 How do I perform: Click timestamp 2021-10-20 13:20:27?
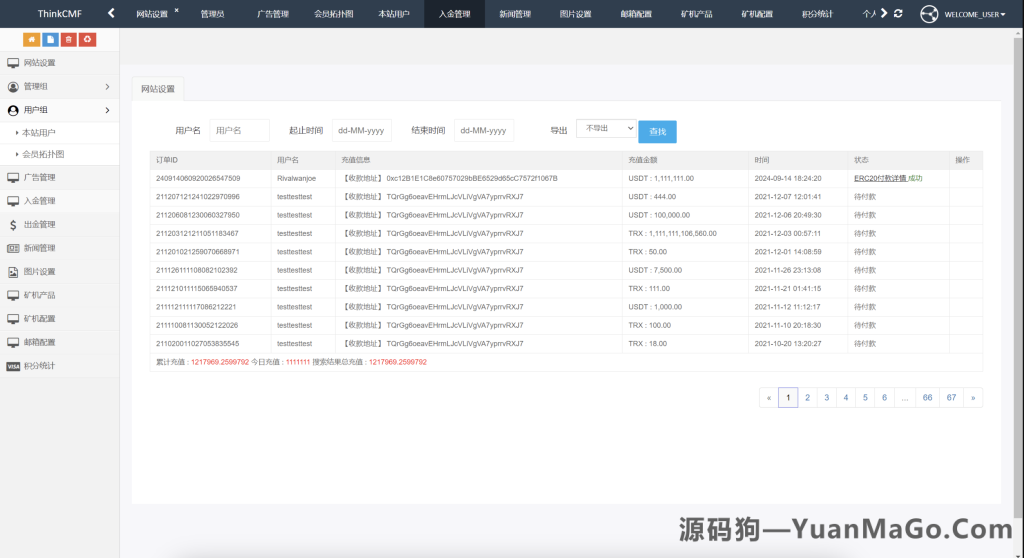point(788,344)
